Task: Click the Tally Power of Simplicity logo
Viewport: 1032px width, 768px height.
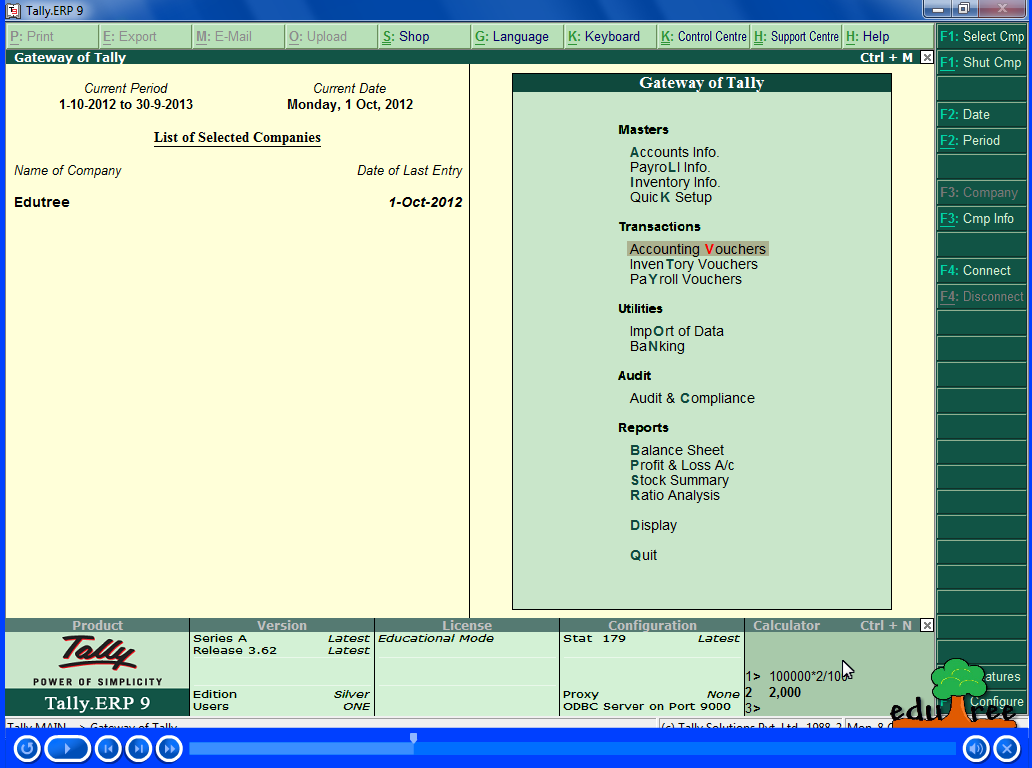Action: pos(97,660)
